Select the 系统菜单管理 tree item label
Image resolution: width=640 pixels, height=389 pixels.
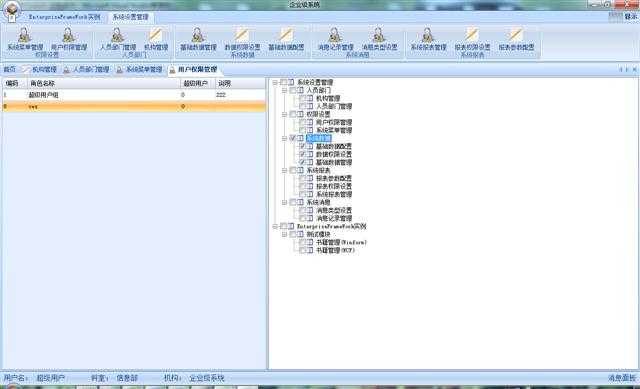pyautogui.click(x=334, y=130)
